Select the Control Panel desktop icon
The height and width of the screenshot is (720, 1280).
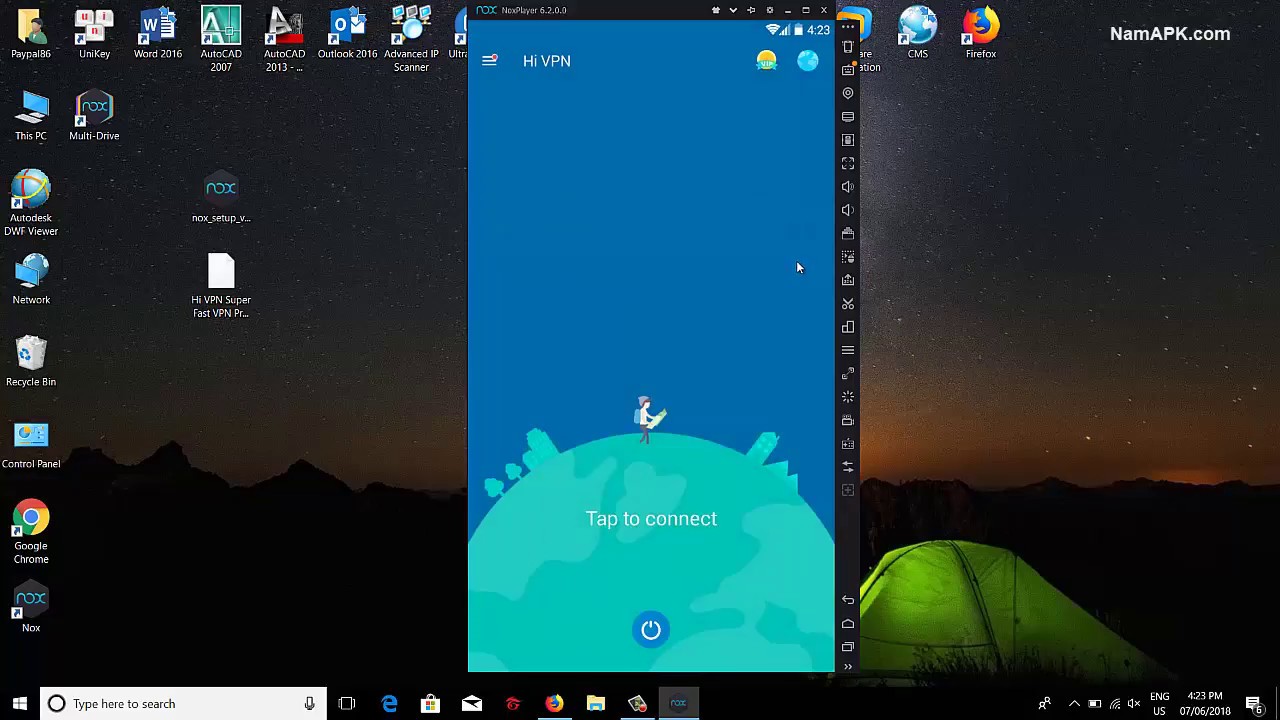click(x=31, y=444)
